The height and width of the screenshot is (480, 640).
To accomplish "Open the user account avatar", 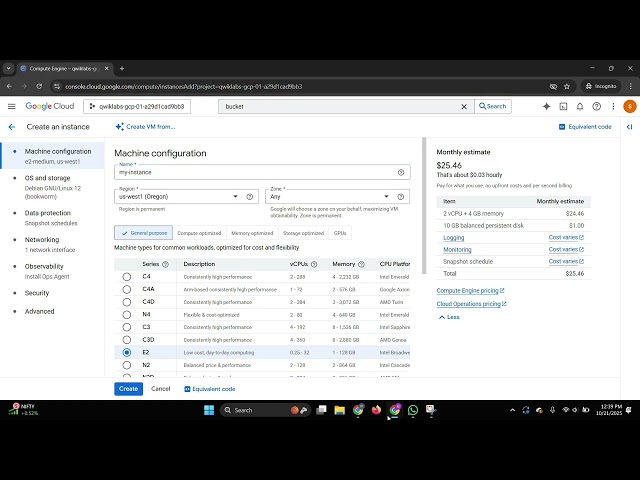I will pos(629,107).
